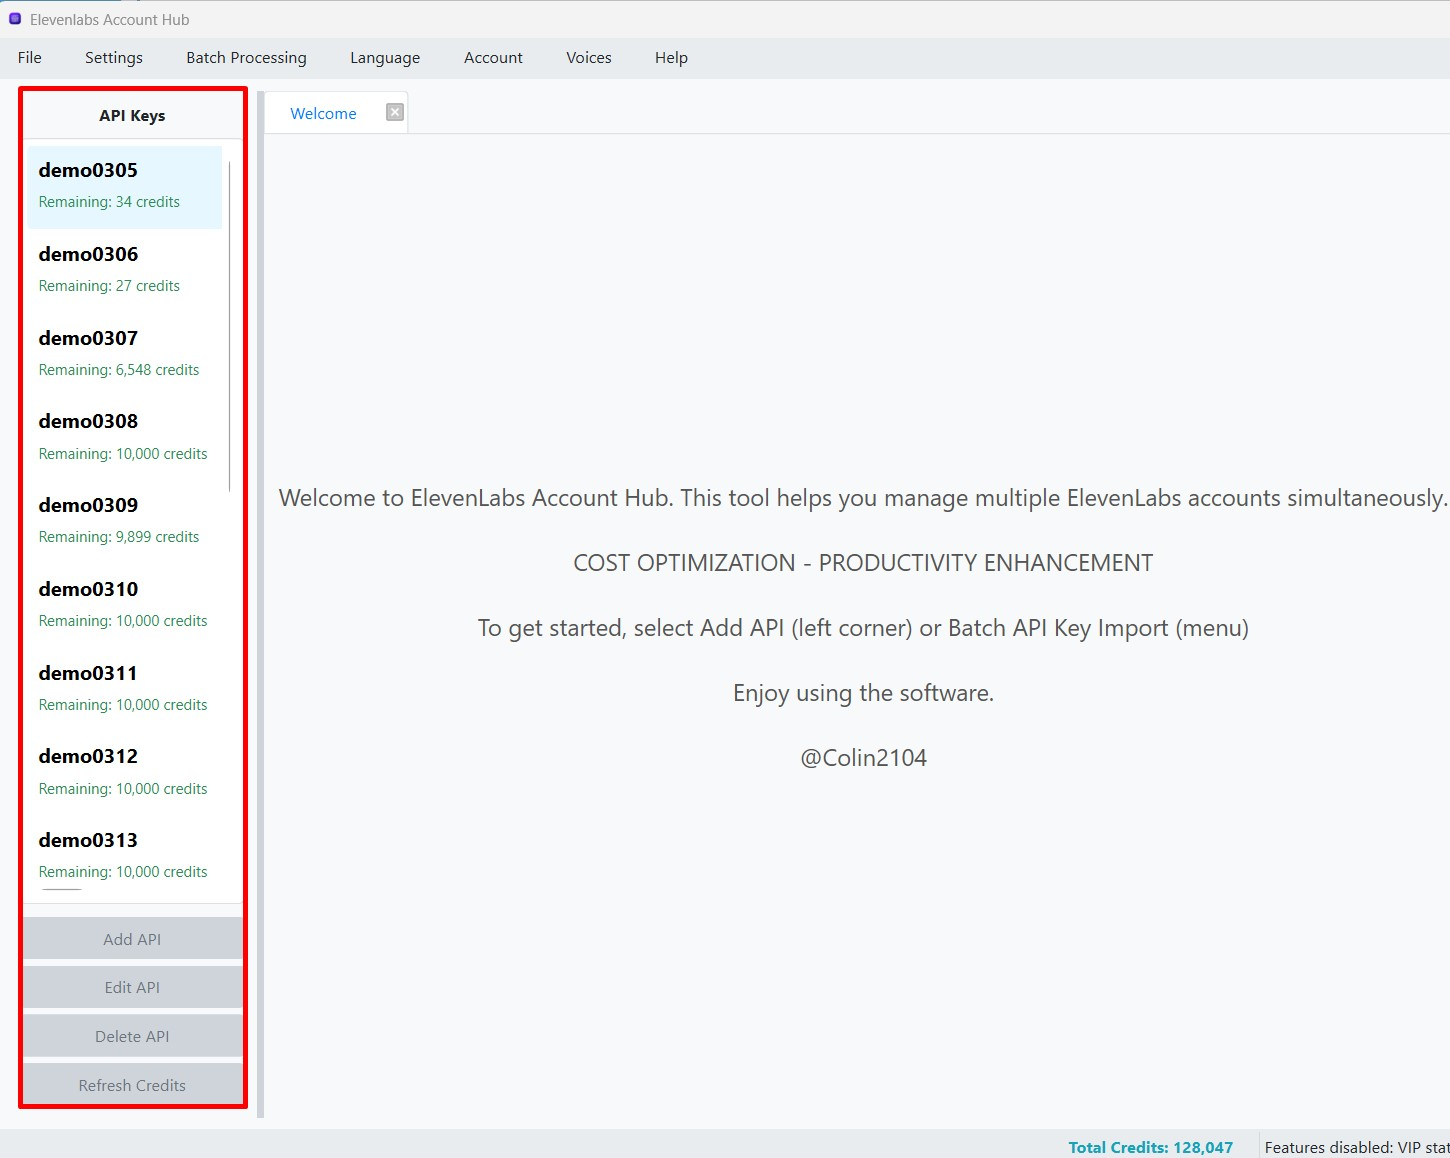
Task: Select the demo0309 API key
Action: pyautogui.click(x=124, y=521)
